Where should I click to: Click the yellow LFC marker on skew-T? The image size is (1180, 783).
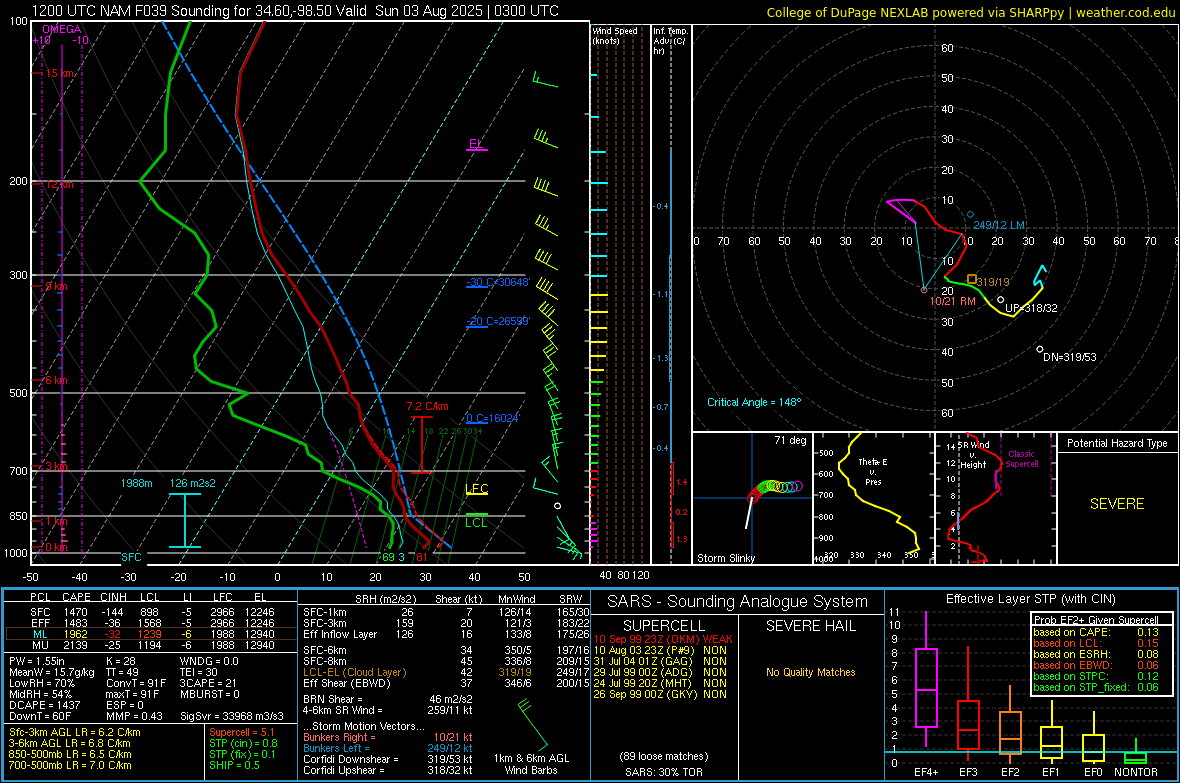(476, 489)
